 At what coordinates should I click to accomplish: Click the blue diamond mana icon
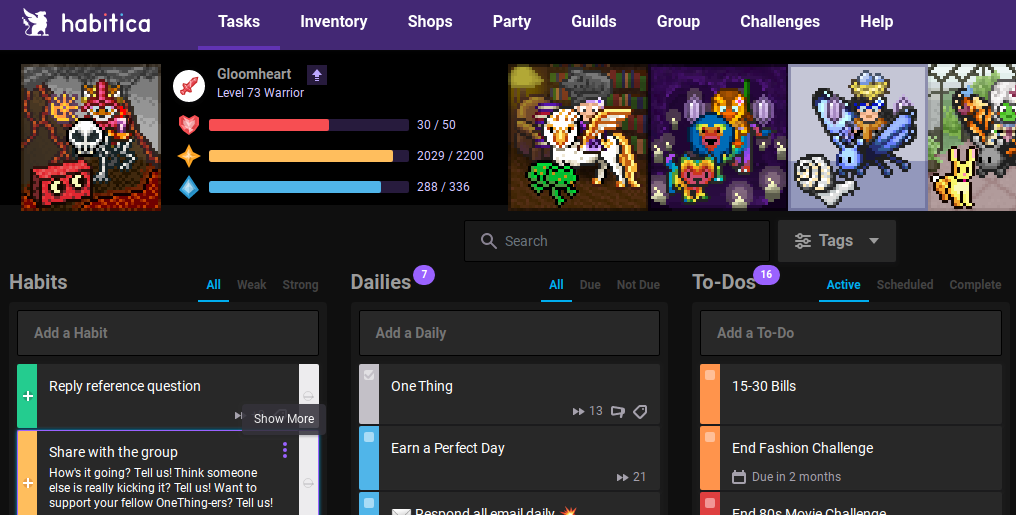click(x=189, y=187)
